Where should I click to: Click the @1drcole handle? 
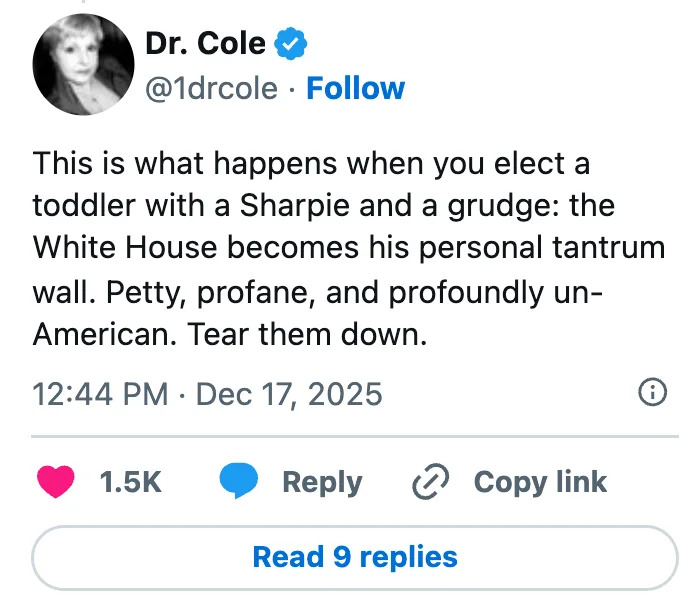[211, 88]
